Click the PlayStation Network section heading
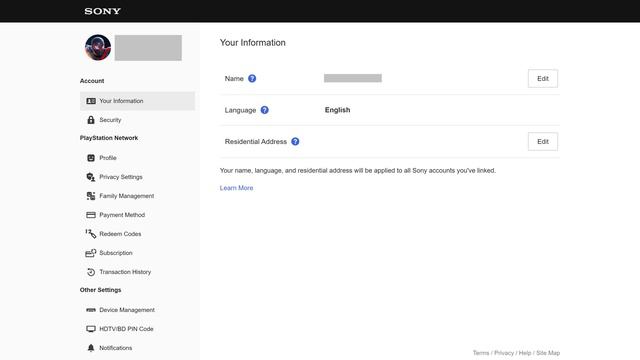640x360 pixels. tap(109, 138)
